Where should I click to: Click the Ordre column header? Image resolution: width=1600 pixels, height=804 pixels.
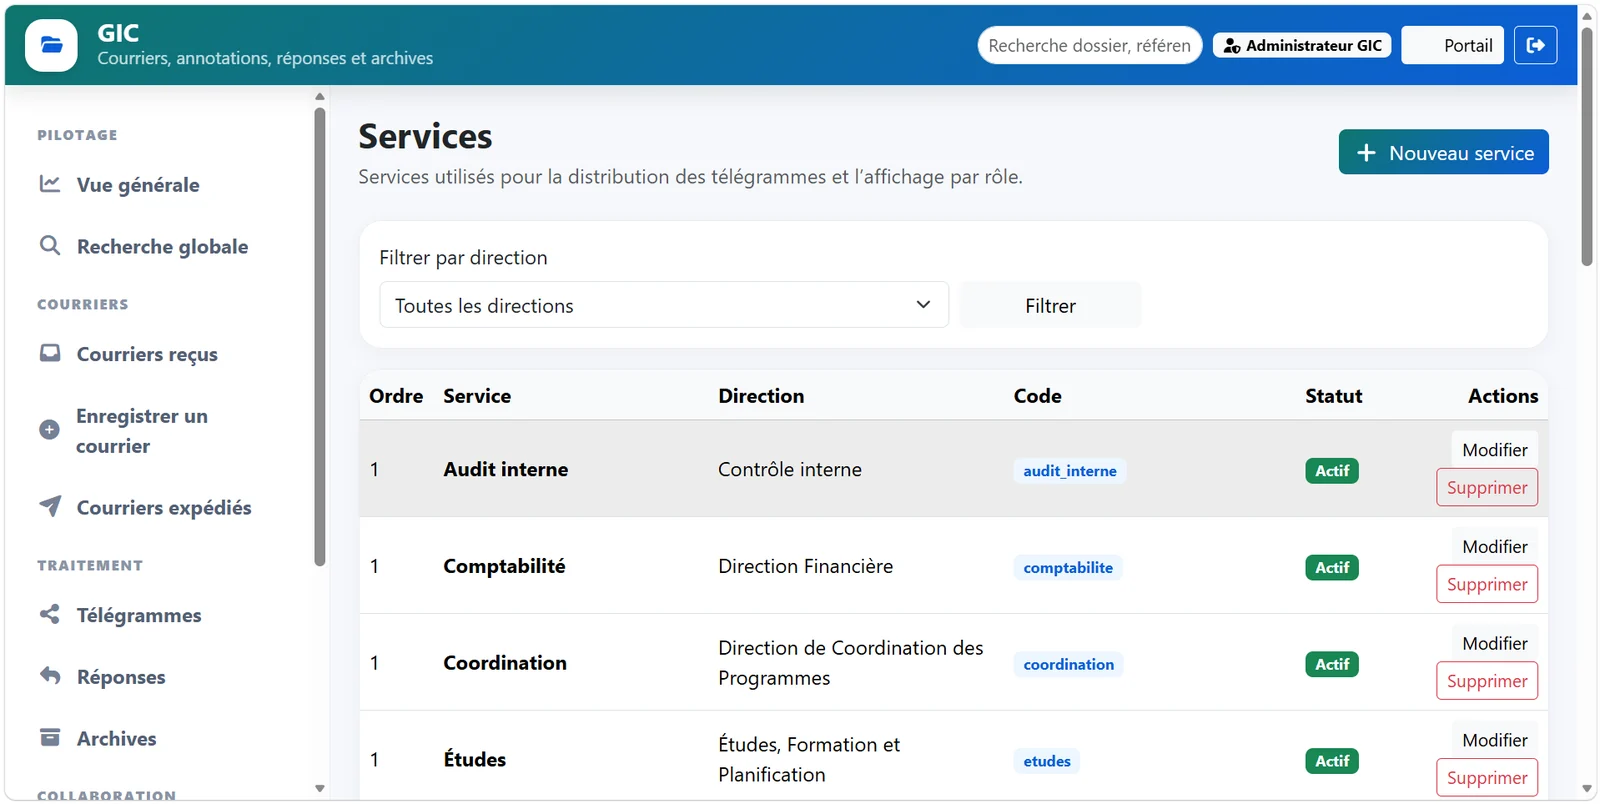coord(396,396)
